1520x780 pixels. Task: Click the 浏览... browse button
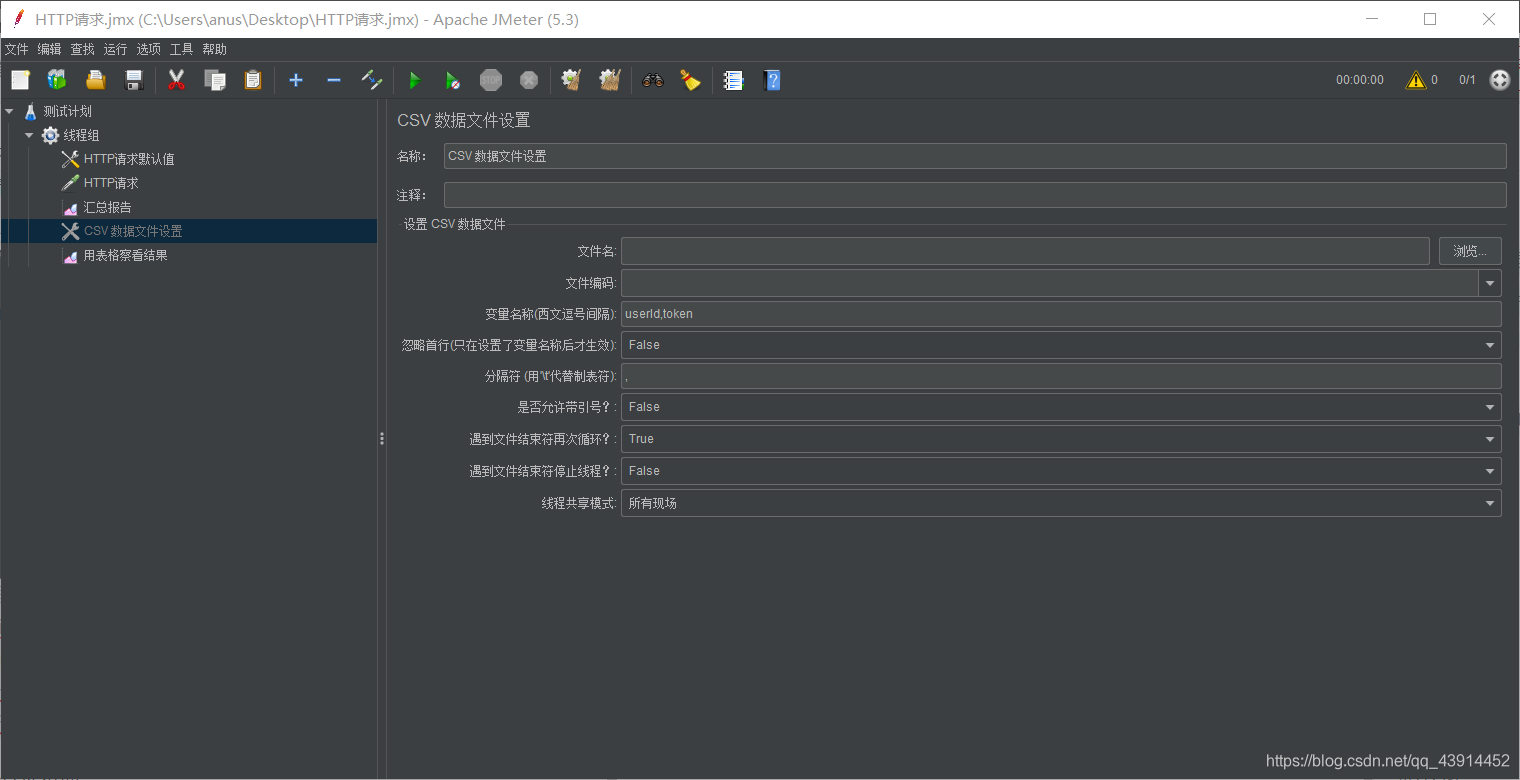(x=1470, y=251)
